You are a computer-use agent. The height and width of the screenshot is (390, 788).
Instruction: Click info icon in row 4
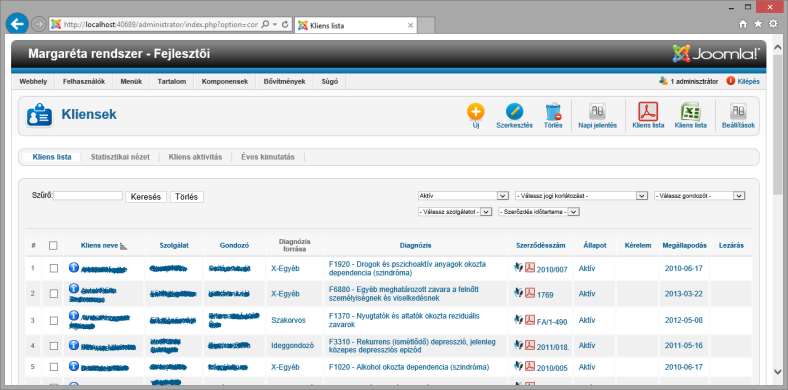pyautogui.click(x=74, y=345)
